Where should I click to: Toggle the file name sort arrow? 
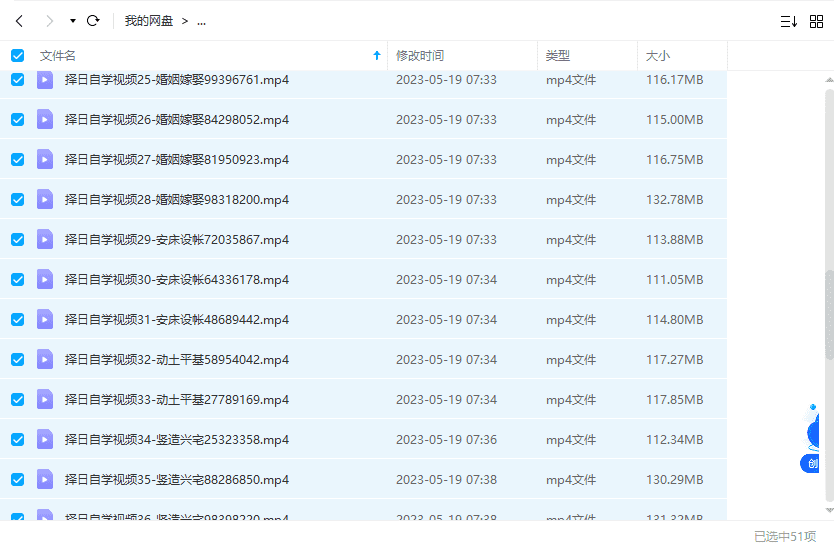tap(376, 56)
